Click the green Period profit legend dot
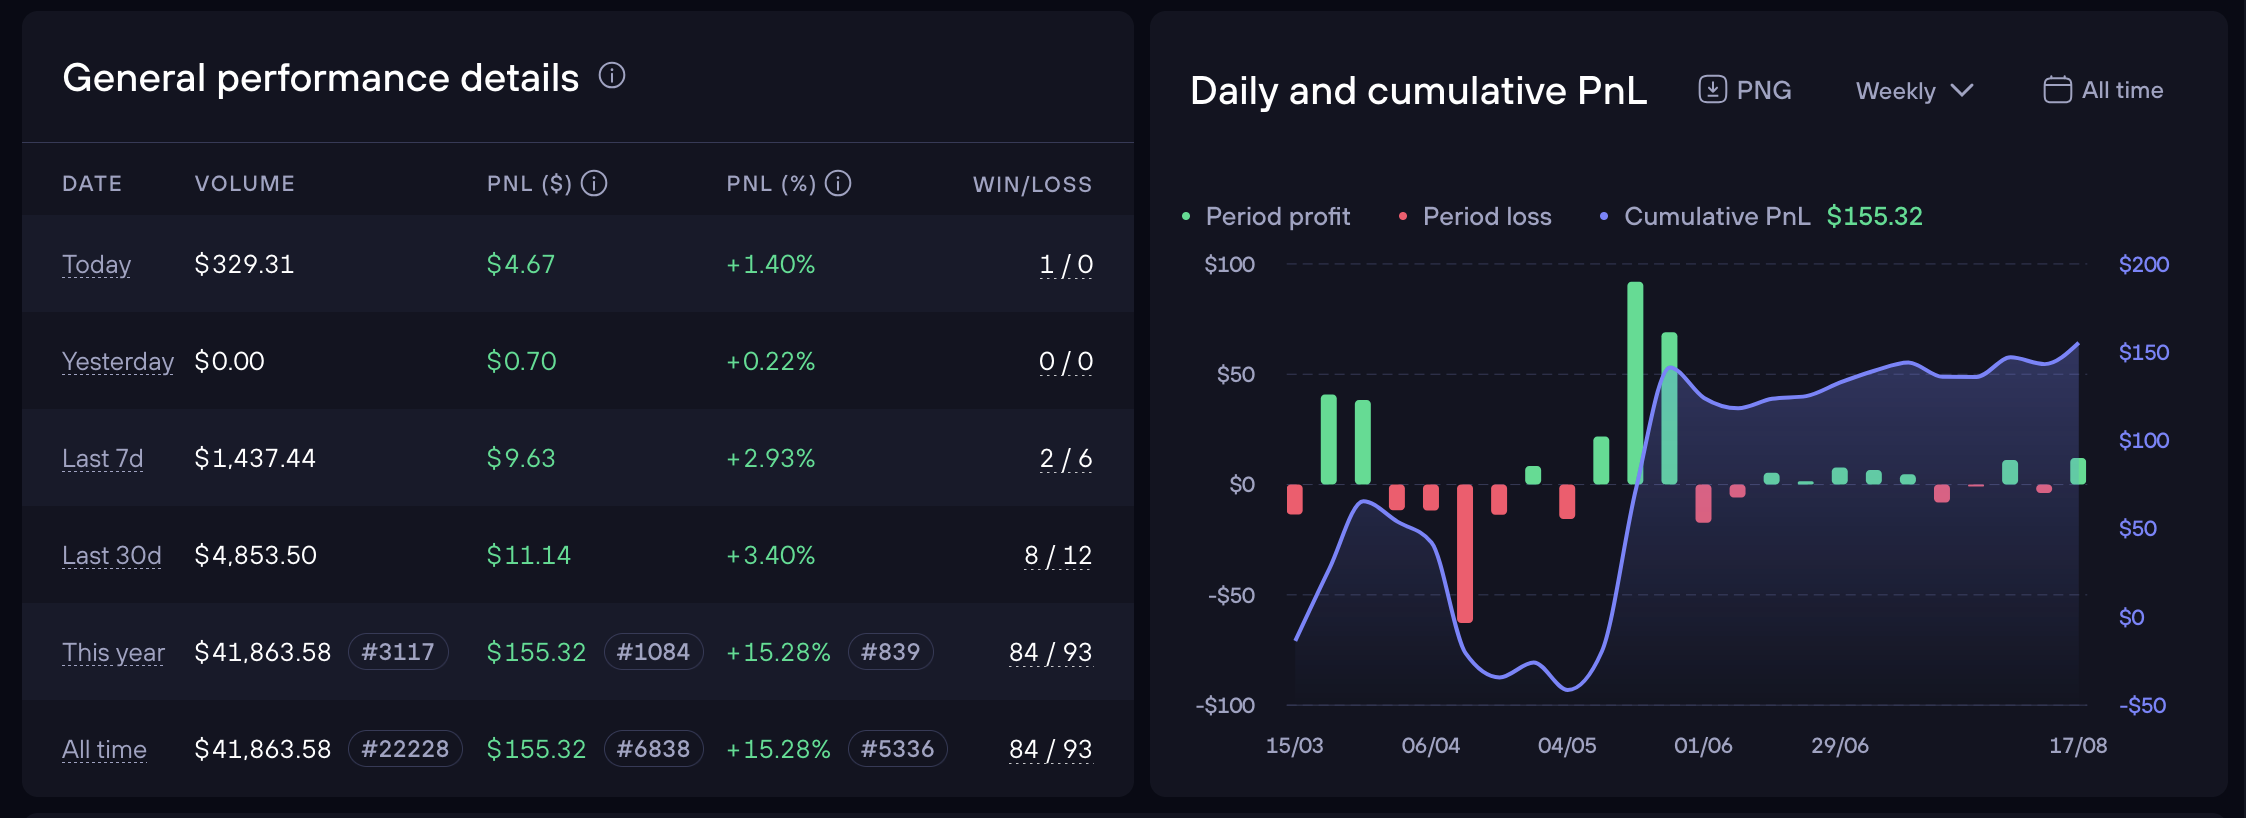 click(x=1186, y=216)
